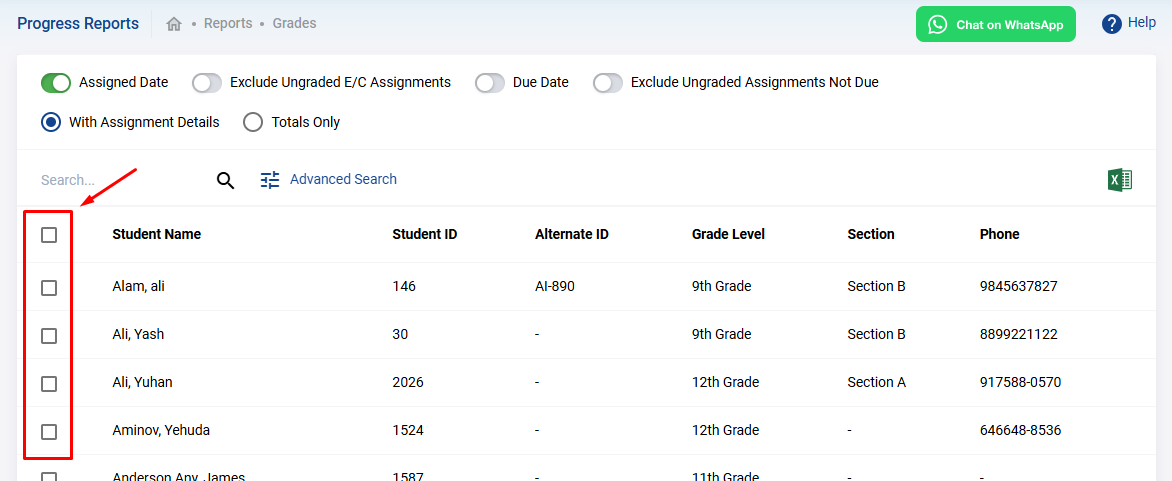Click student name Ali, Yuhan
The height and width of the screenshot is (481, 1172).
(x=142, y=382)
